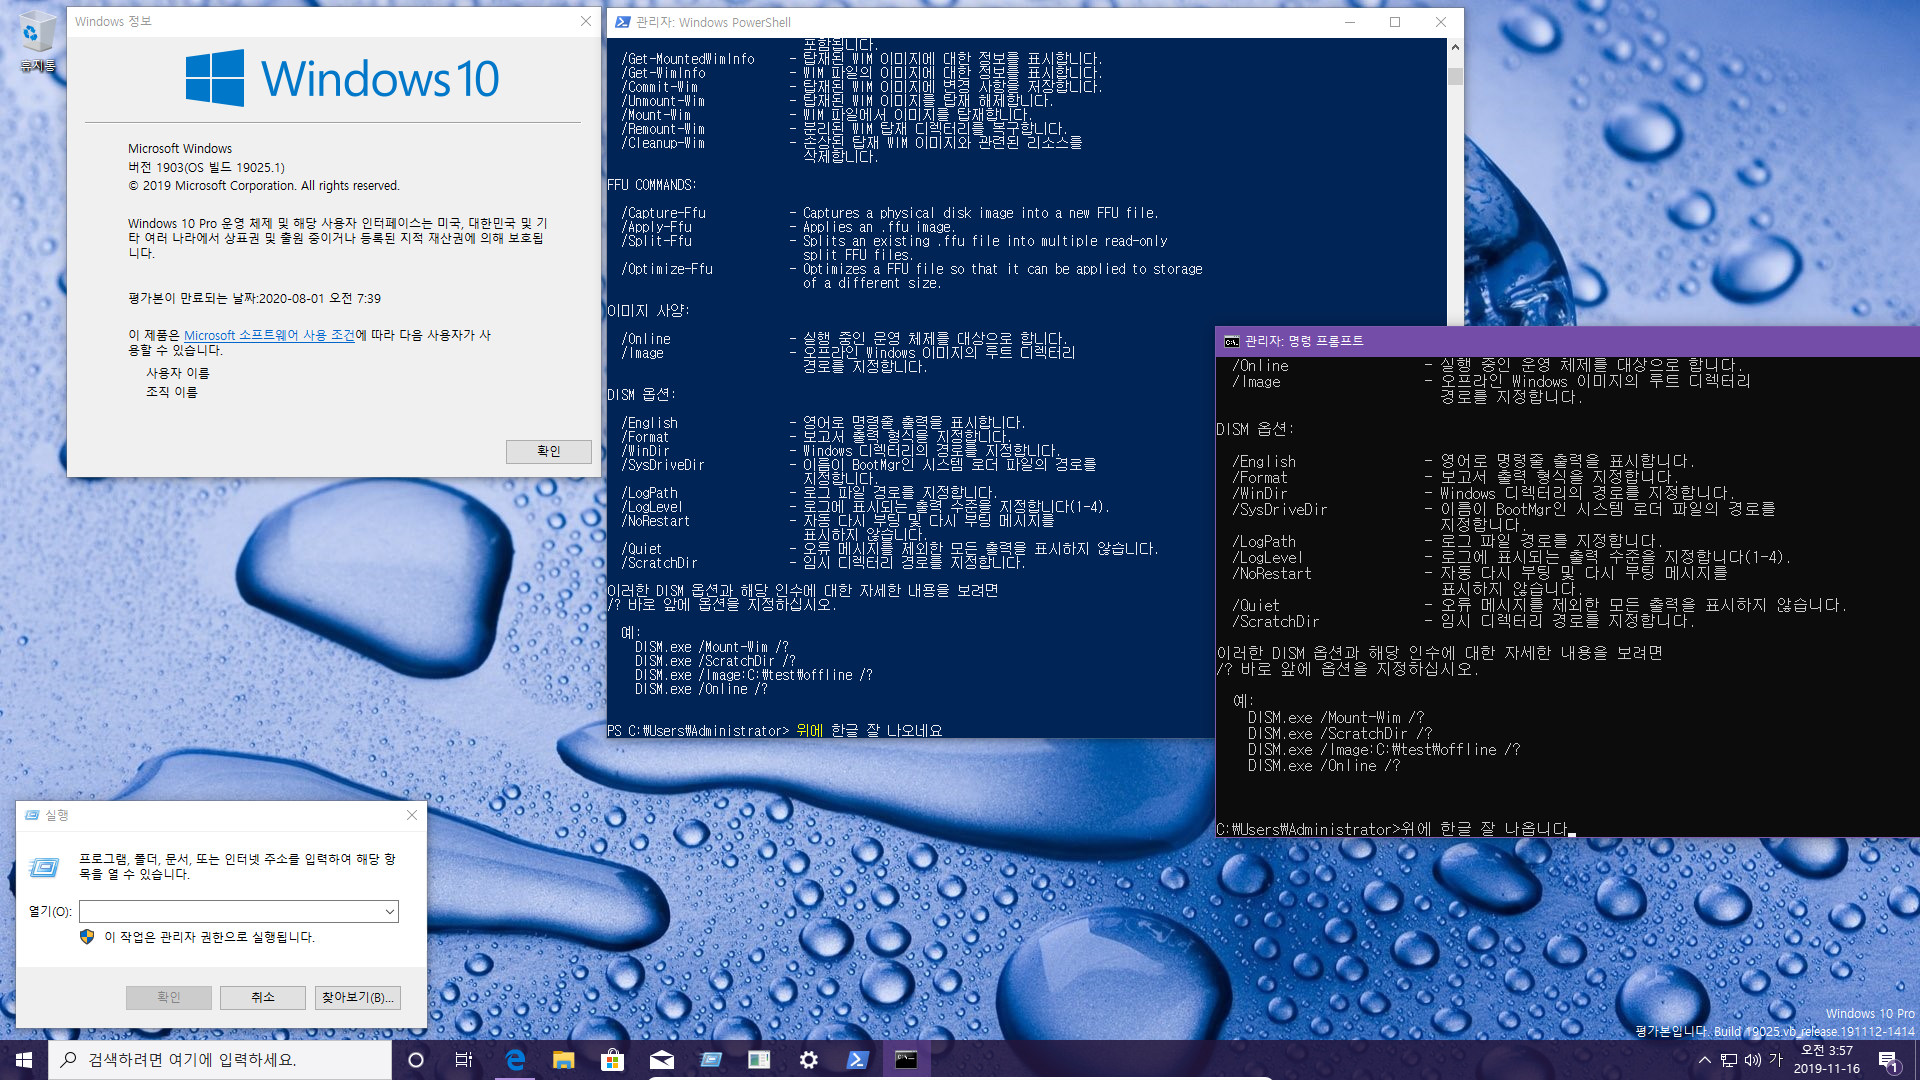Image resolution: width=1920 pixels, height=1080 pixels.
Task: Open Task View on the taskbar
Action: (464, 1060)
